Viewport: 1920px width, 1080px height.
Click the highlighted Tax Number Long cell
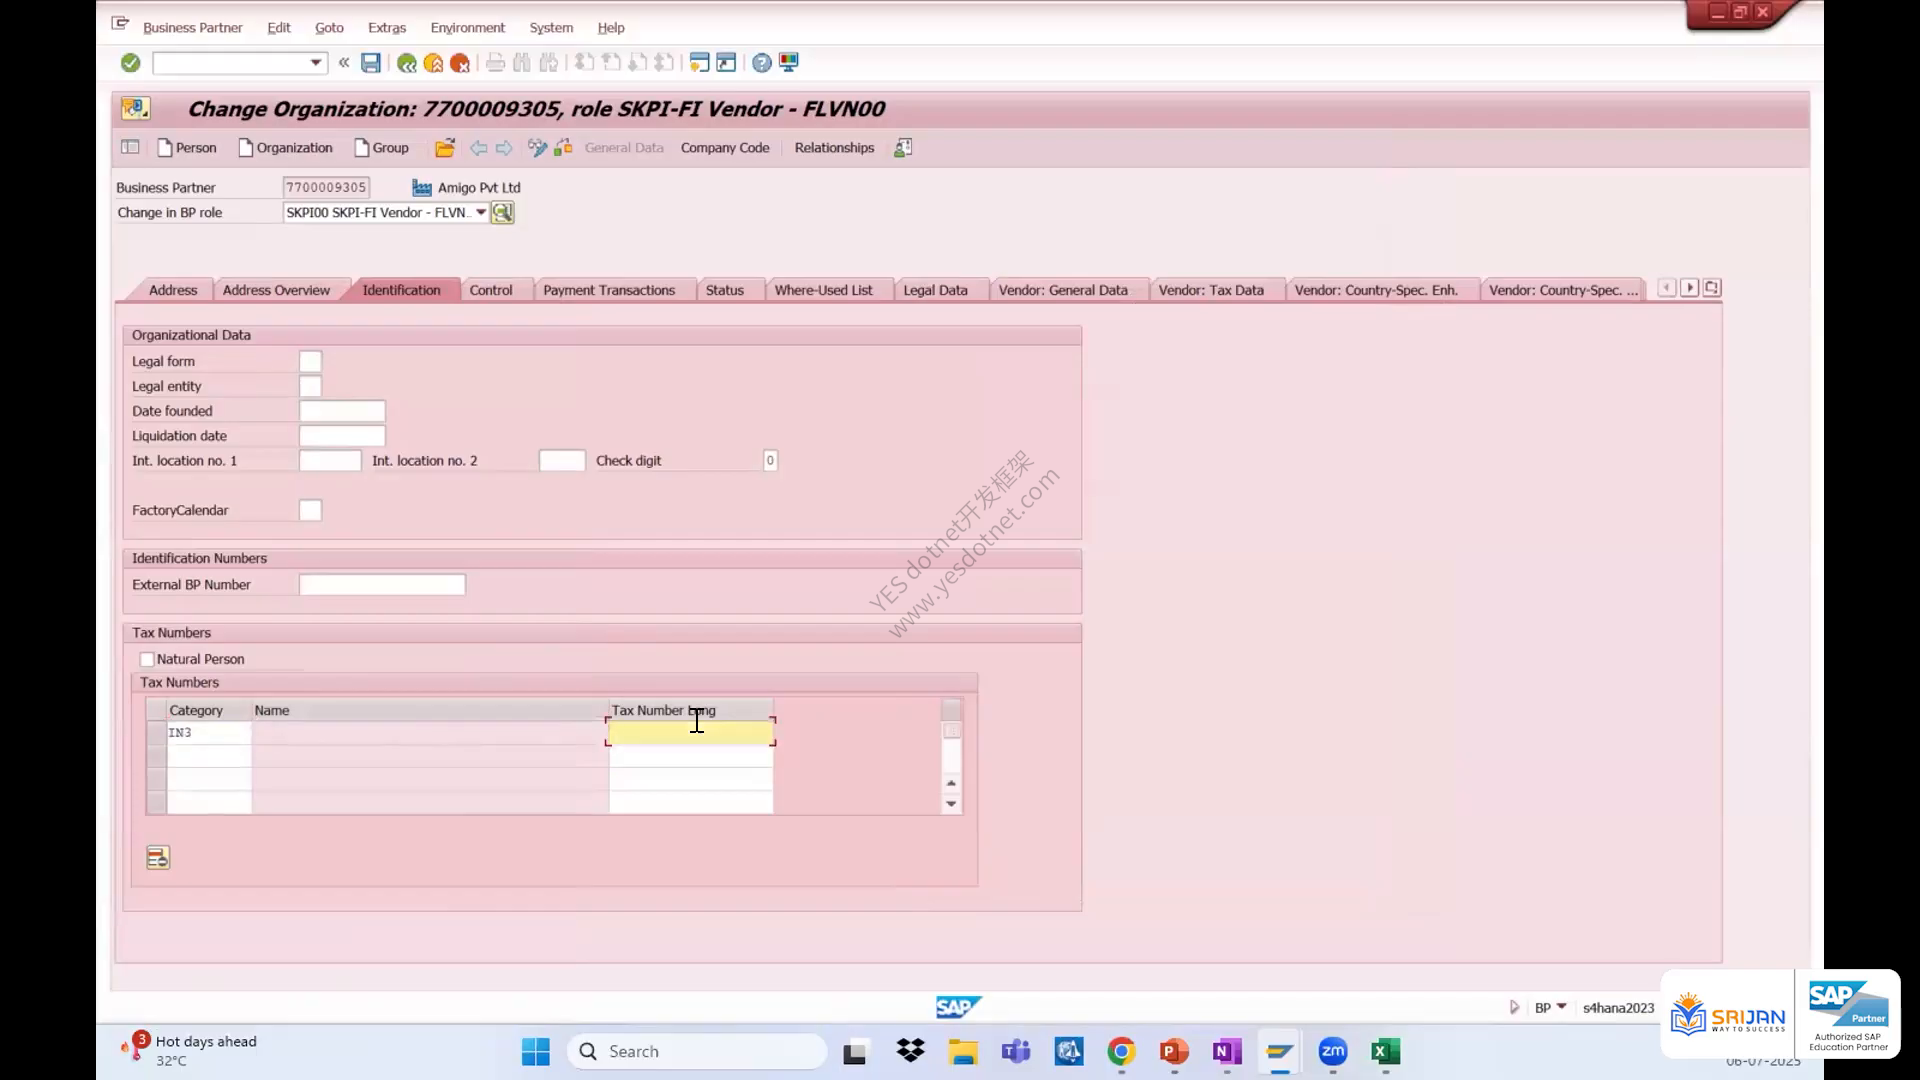pyautogui.click(x=690, y=733)
